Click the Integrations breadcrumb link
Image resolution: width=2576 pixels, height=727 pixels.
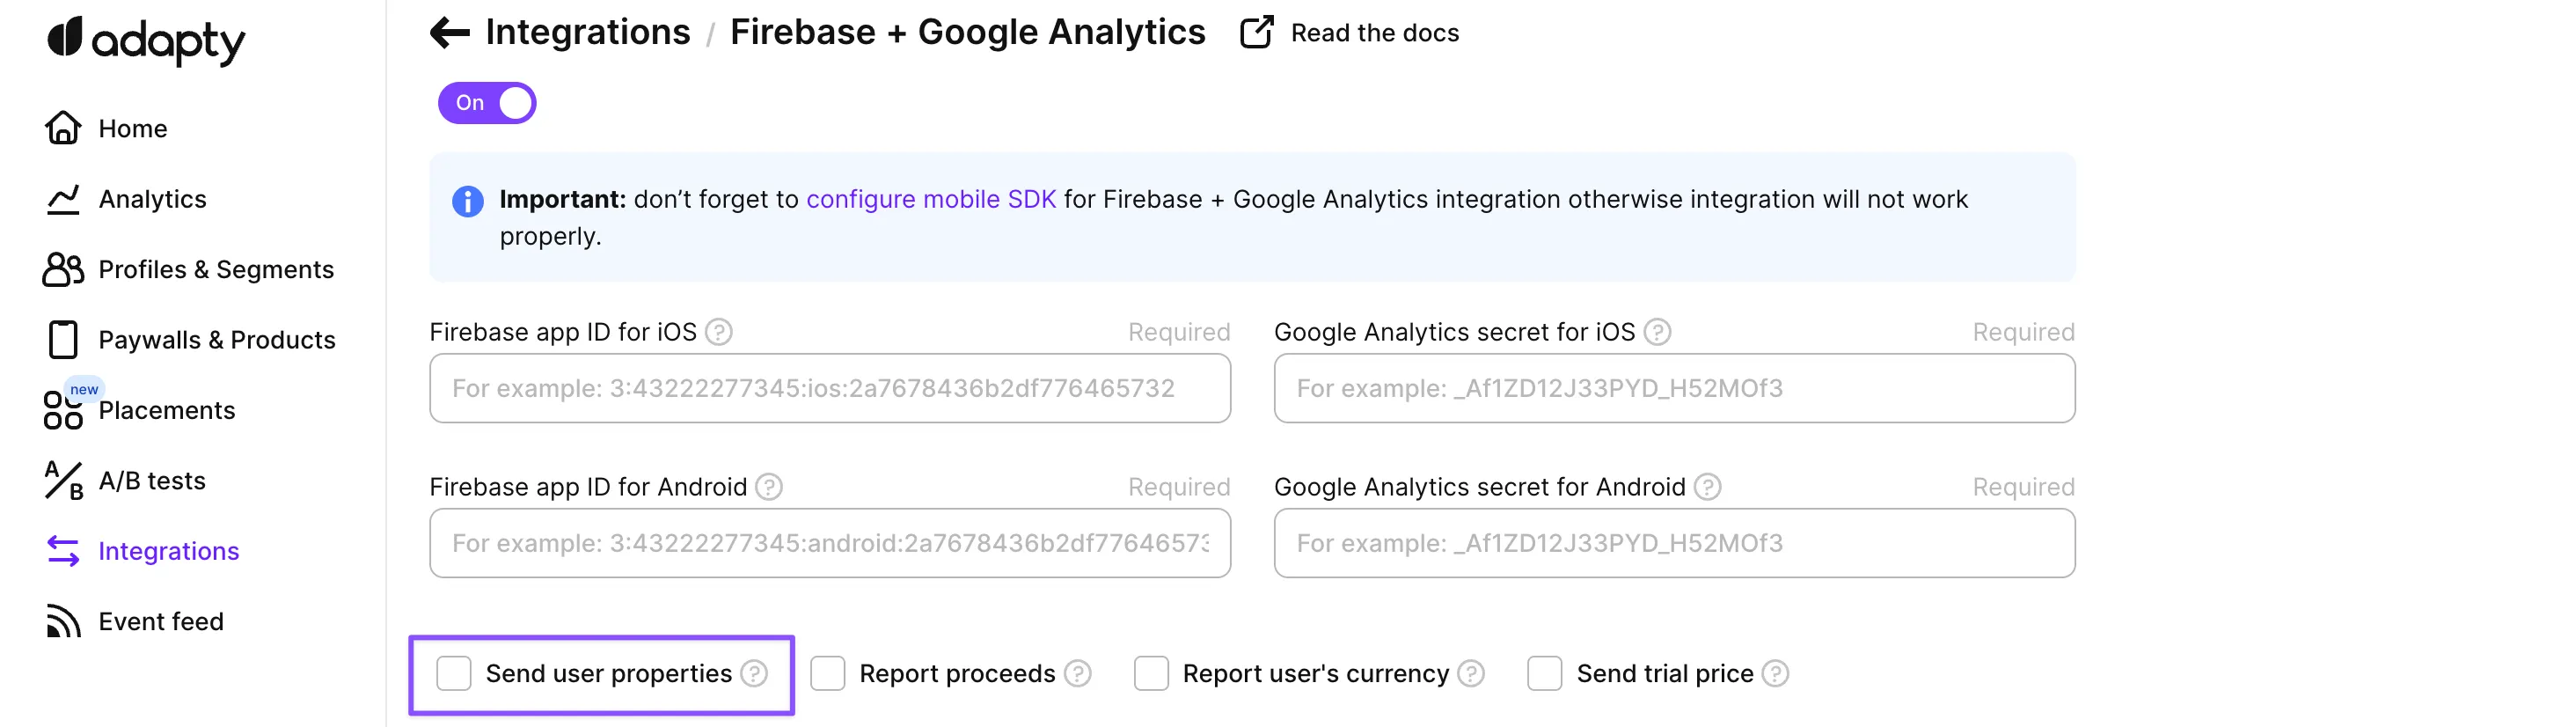587,33
